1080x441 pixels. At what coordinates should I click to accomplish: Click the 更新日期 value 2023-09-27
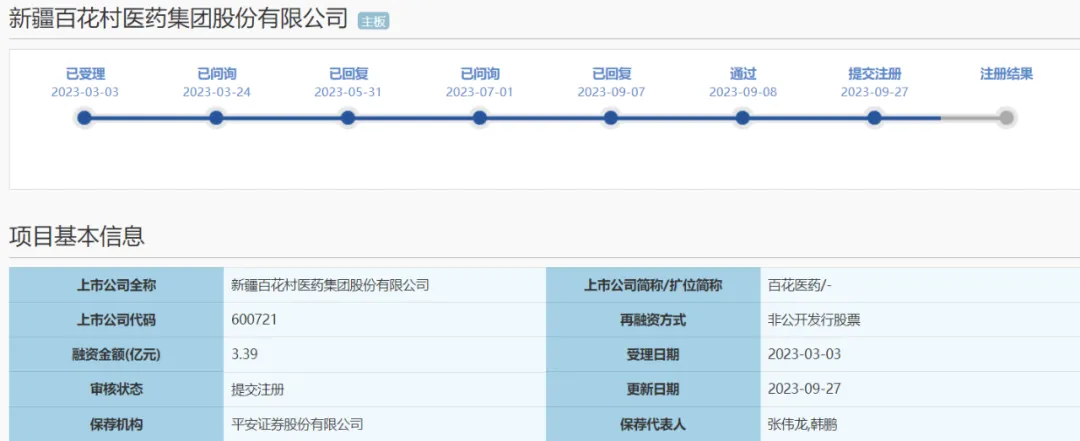pos(804,389)
